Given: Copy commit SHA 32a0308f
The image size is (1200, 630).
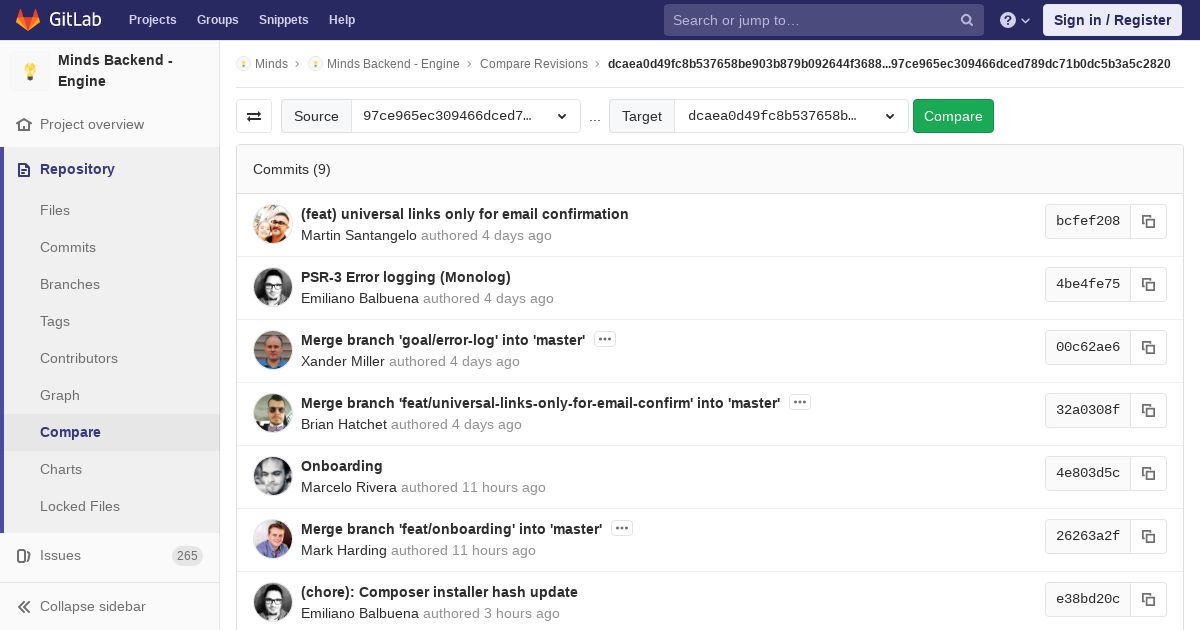Looking at the screenshot, I should (1148, 410).
